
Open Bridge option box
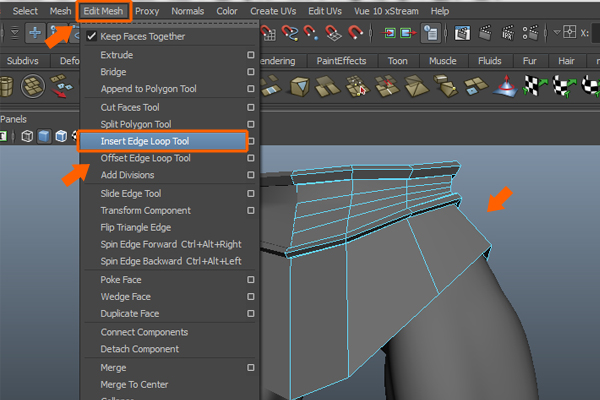(251, 72)
